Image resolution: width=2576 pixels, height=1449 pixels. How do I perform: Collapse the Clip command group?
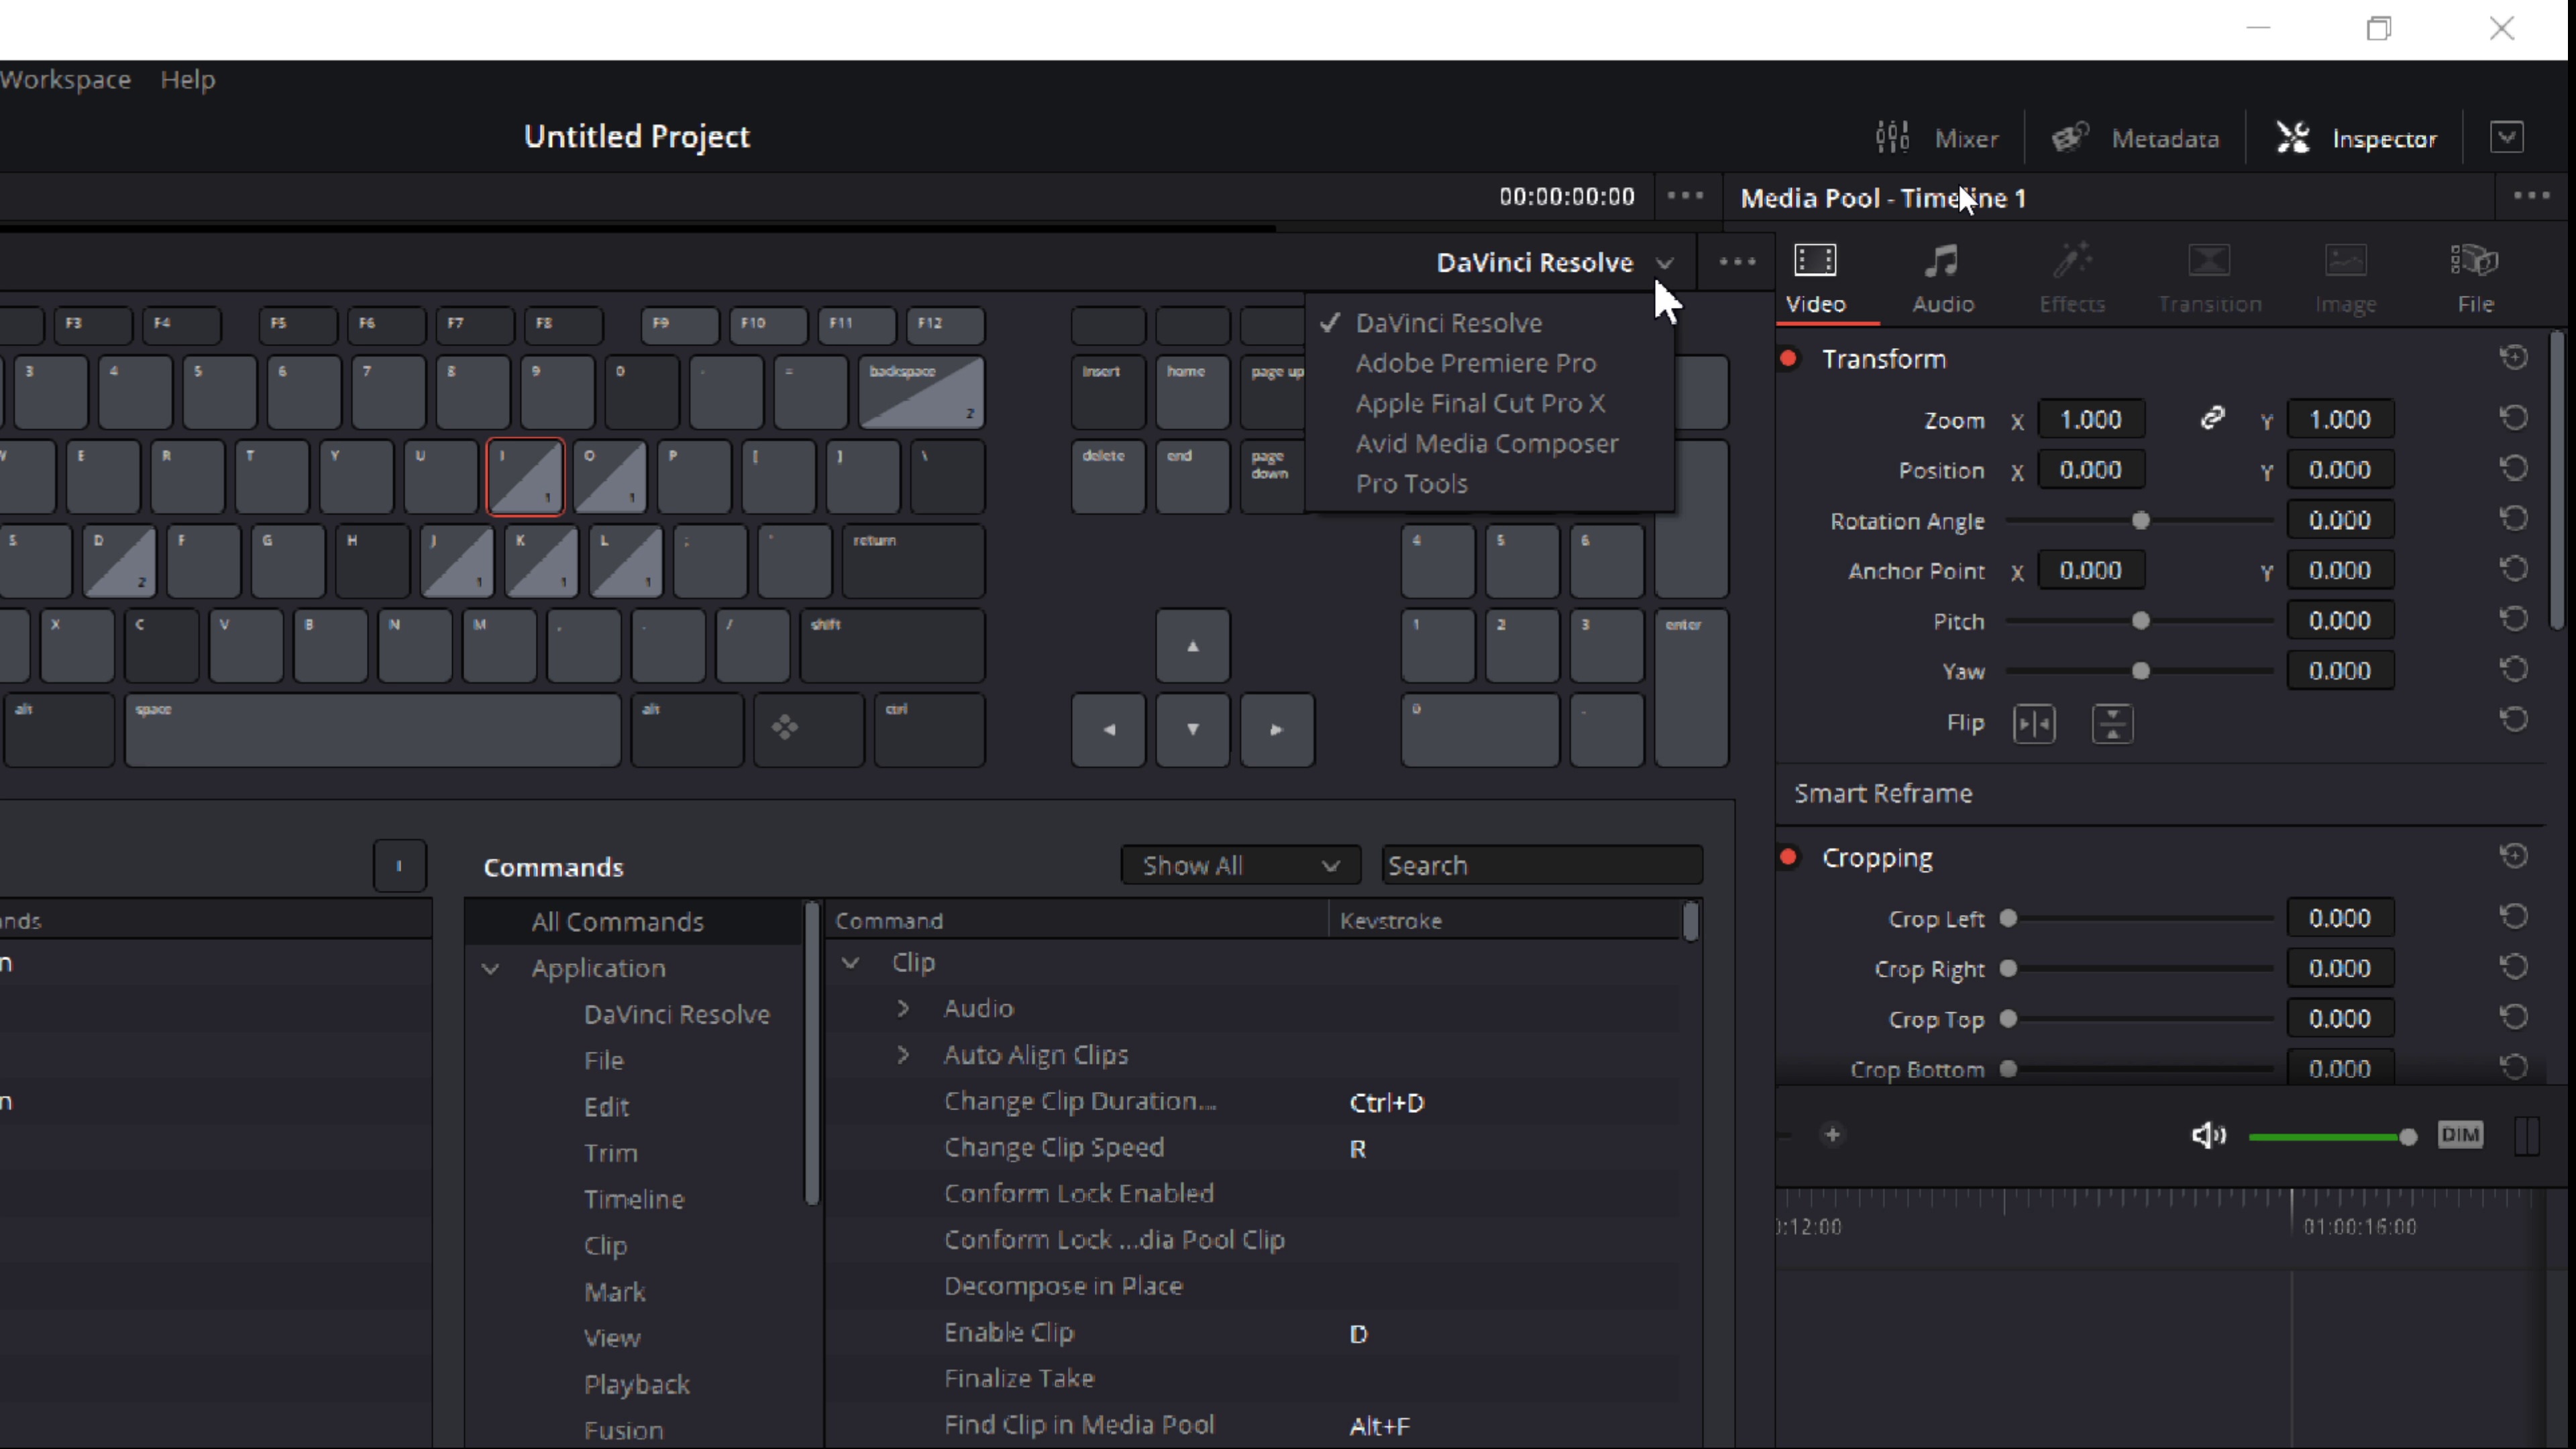[x=850, y=962]
